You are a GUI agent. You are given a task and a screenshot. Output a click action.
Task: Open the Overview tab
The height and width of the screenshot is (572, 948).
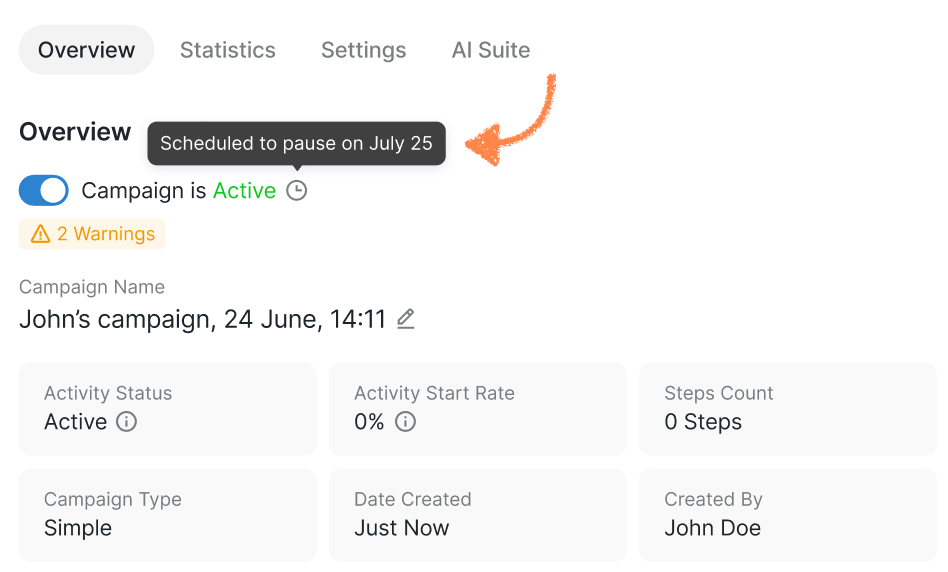pos(86,50)
